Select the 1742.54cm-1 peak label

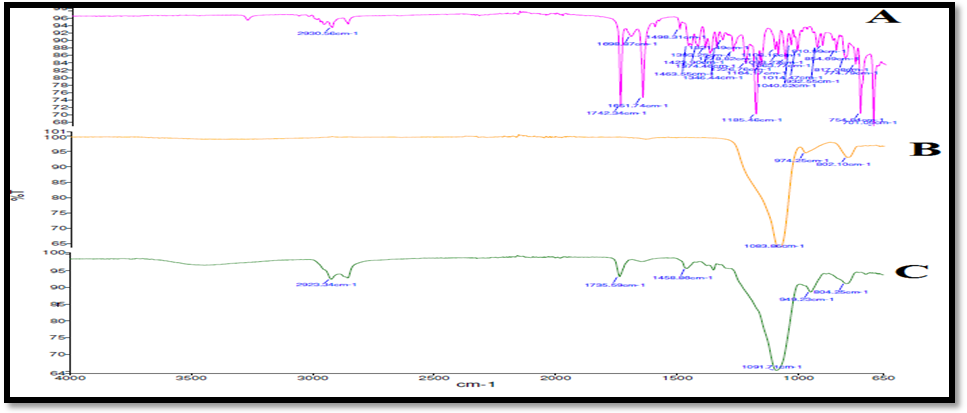[x=612, y=113]
